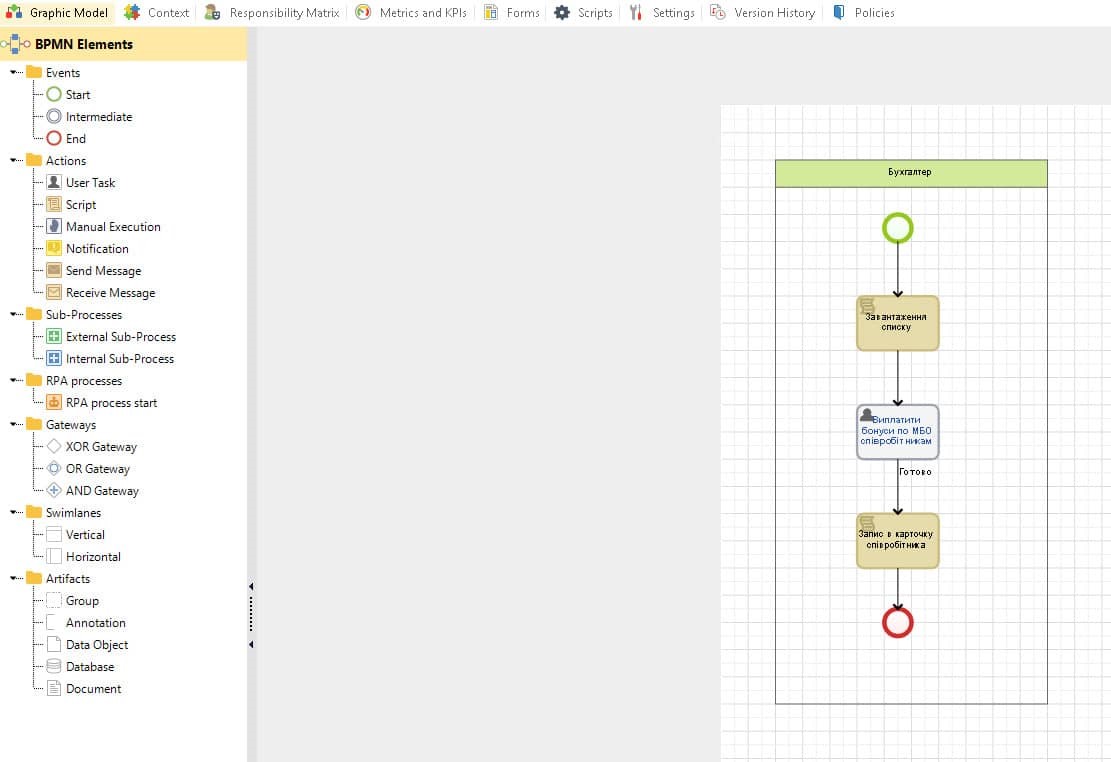Click the Бухгалтер swimlane header
1111x762 pixels.
click(910, 173)
